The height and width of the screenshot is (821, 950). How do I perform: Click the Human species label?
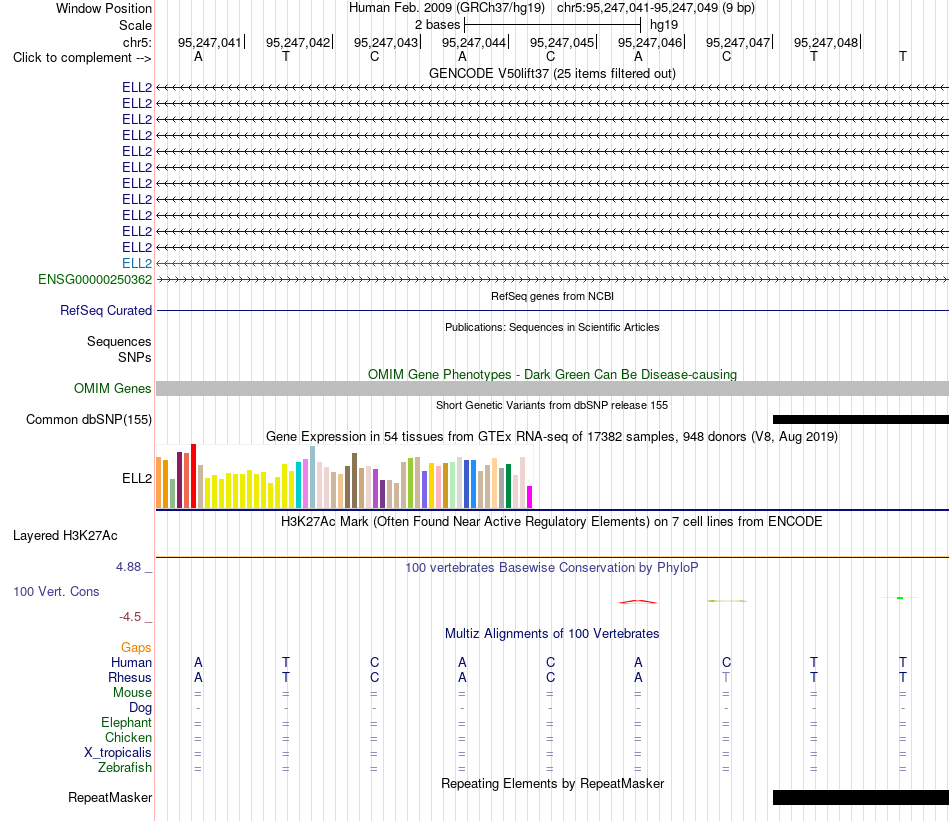click(x=131, y=662)
